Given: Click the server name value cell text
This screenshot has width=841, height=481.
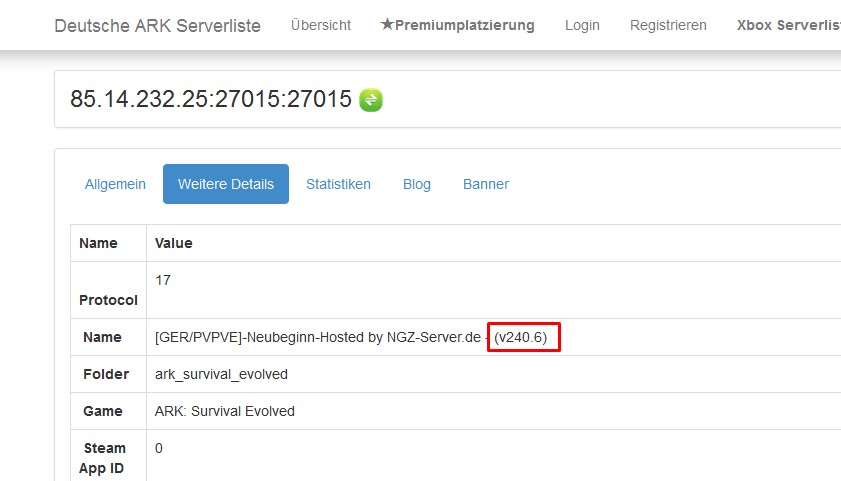Looking at the screenshot, I should click(351, 337).
